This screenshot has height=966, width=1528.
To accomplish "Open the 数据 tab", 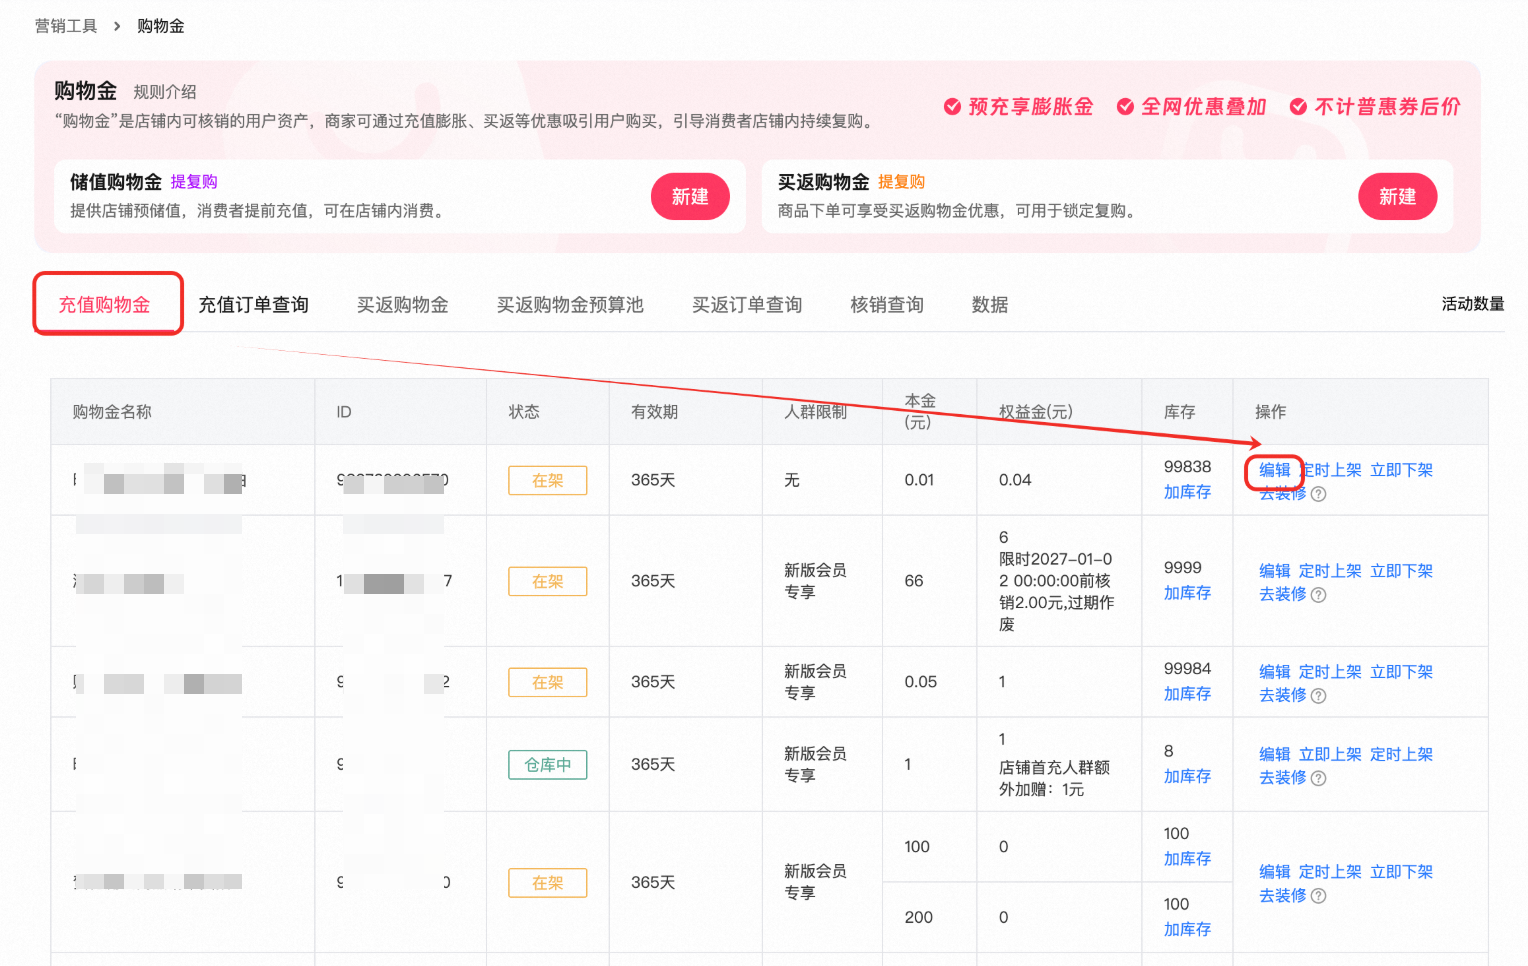I will pos(990,305).
